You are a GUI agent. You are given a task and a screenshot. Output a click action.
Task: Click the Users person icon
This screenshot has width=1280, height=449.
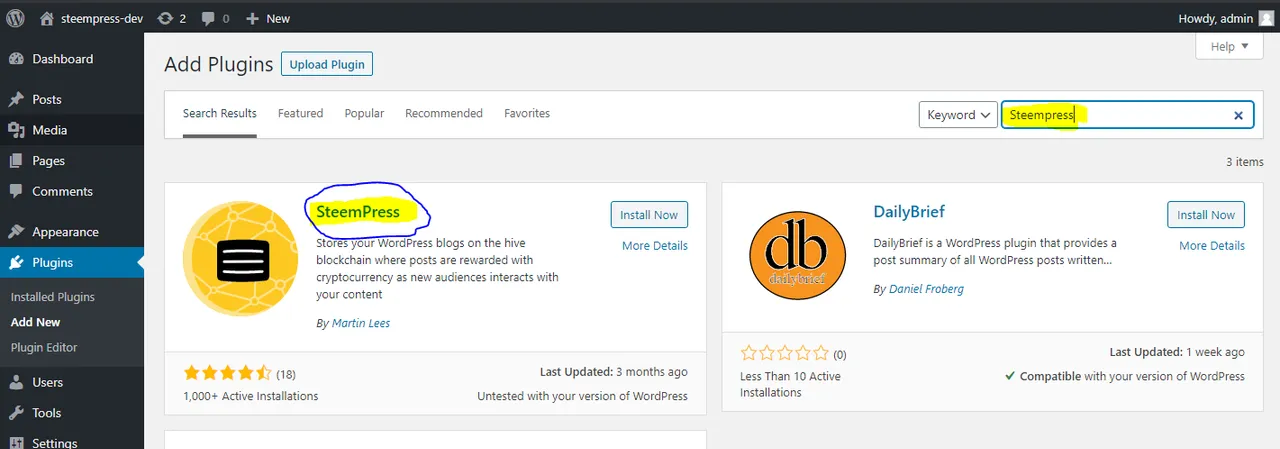point(16,382)
